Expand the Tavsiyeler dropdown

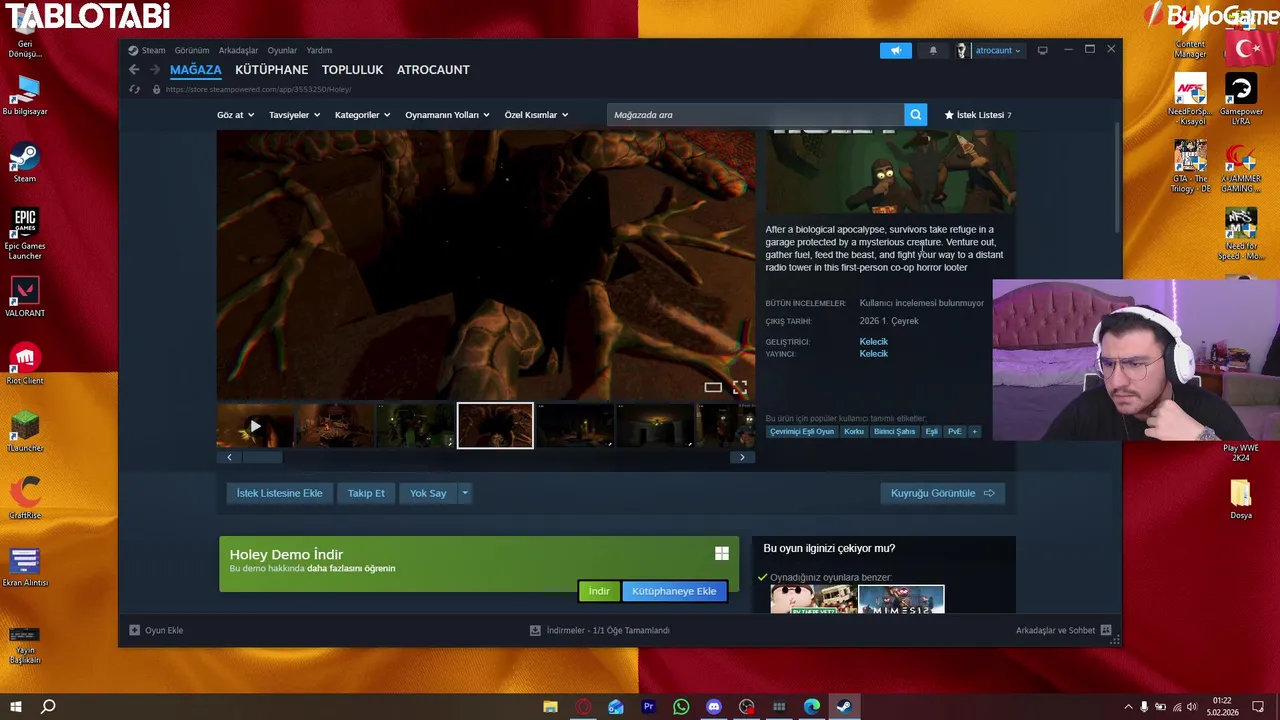tap(294, 115)
